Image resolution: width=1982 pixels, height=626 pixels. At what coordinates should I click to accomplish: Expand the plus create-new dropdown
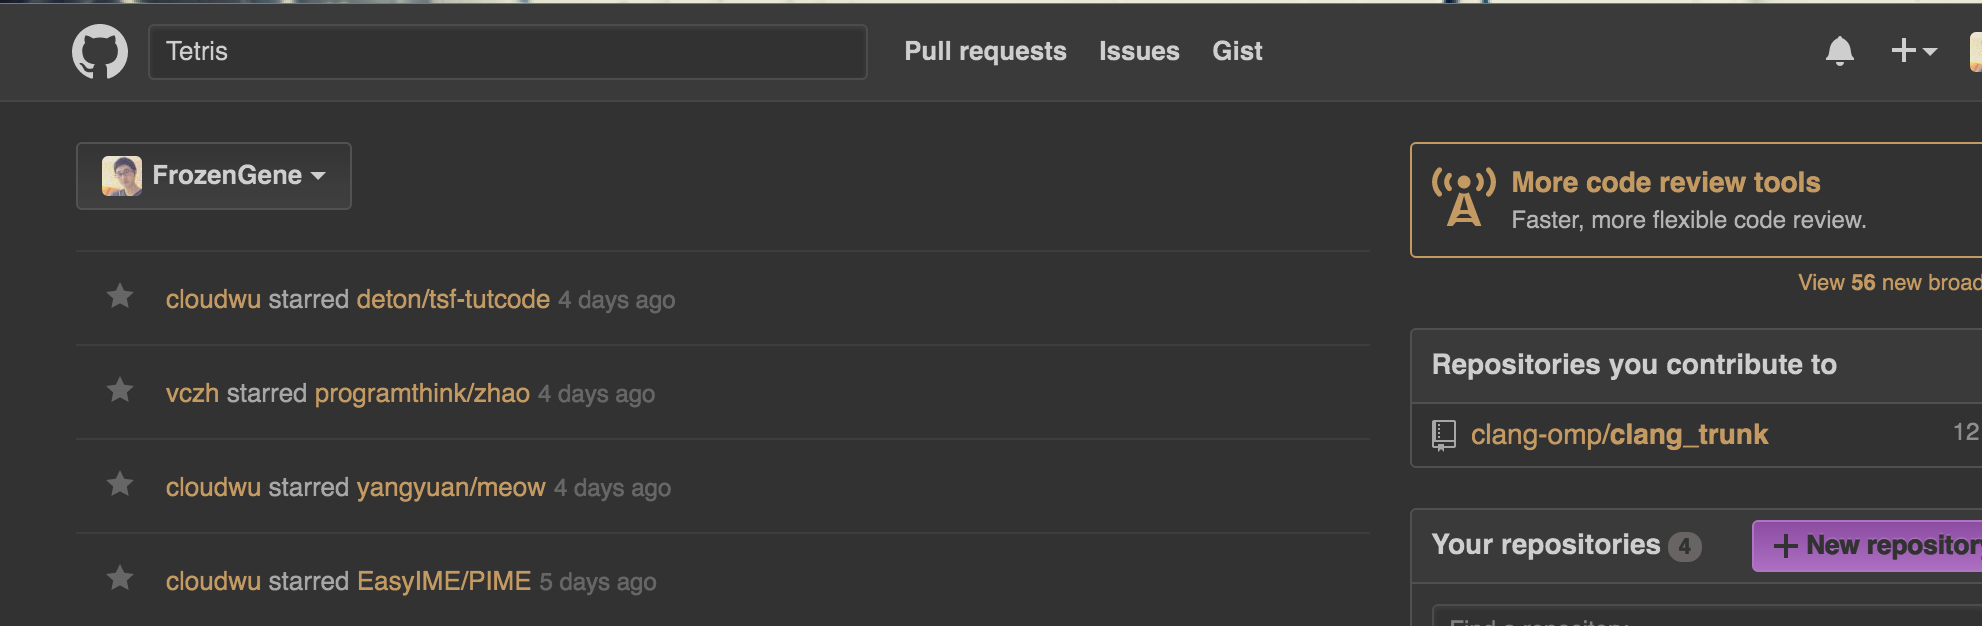(x=1913, y=51)
